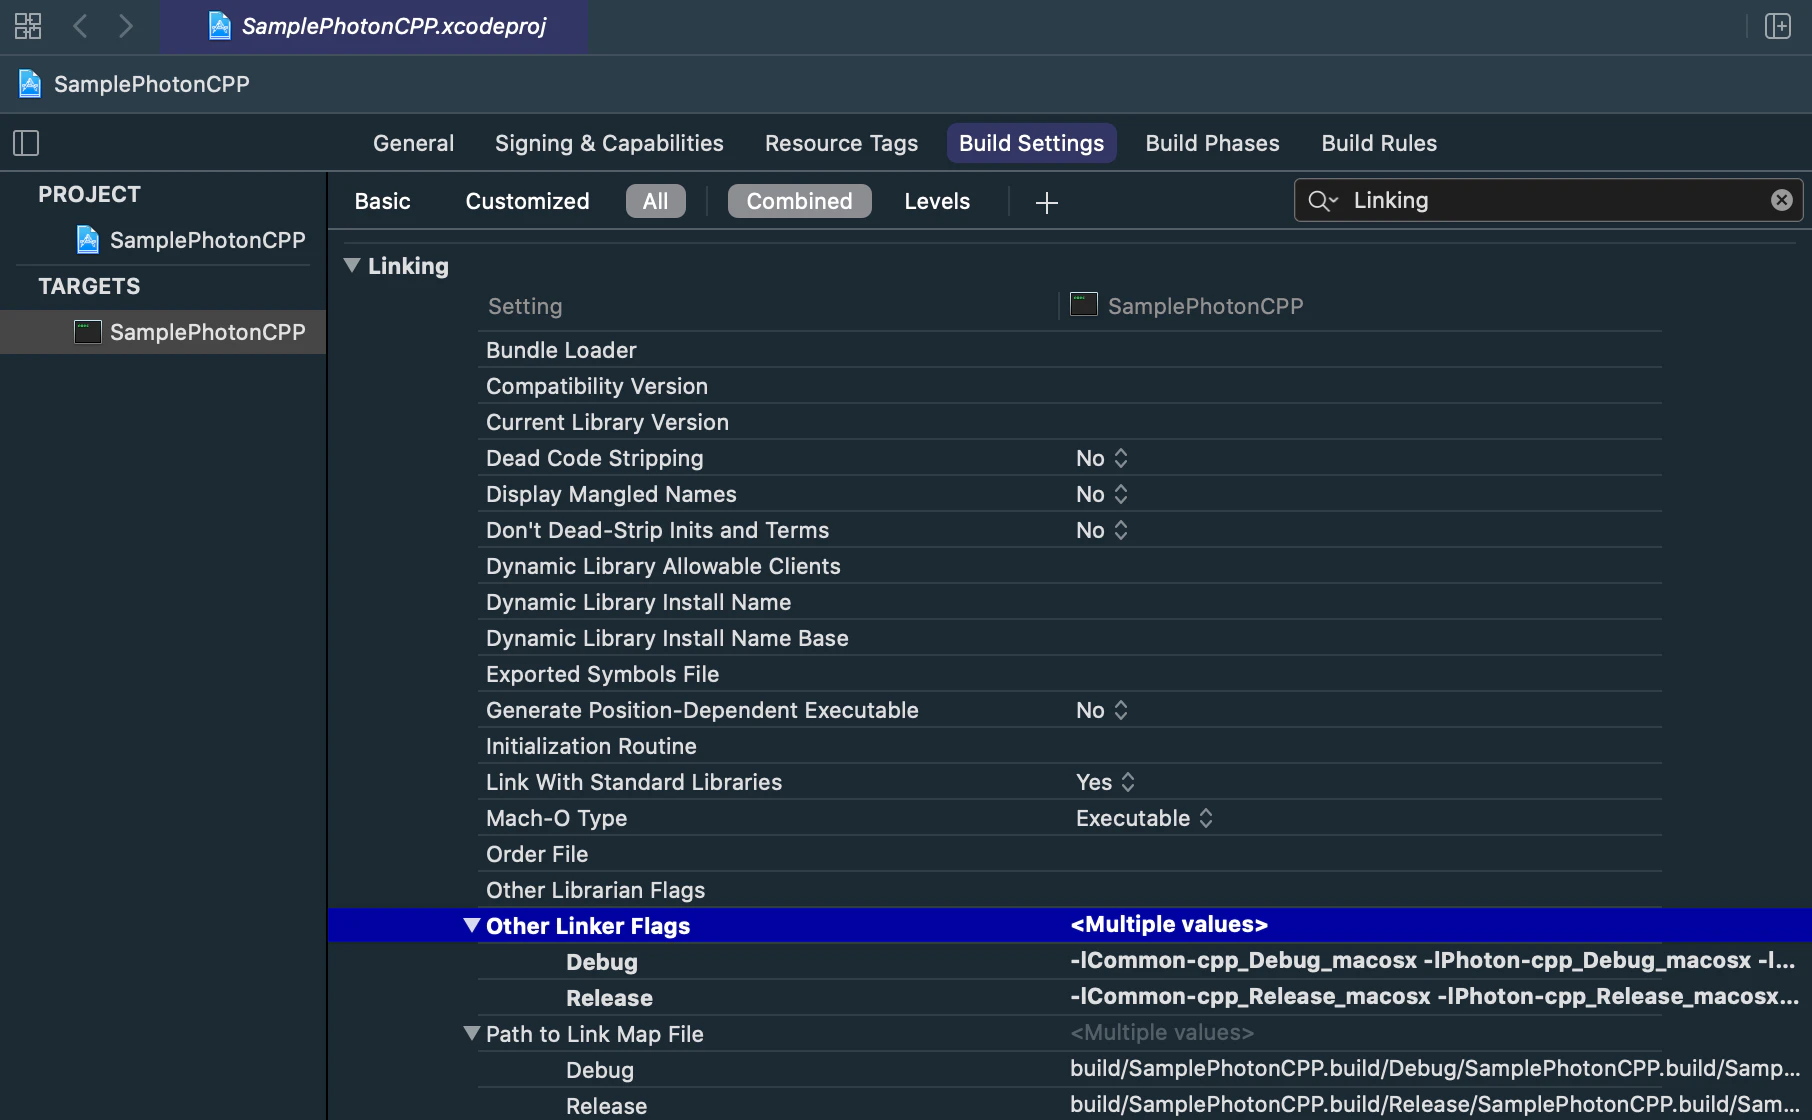Select Release under Path to Link Map File
Image resolution: width=1812 pixels, height=1120 pixels.
pyautogui.click(x=606, y=1106)
